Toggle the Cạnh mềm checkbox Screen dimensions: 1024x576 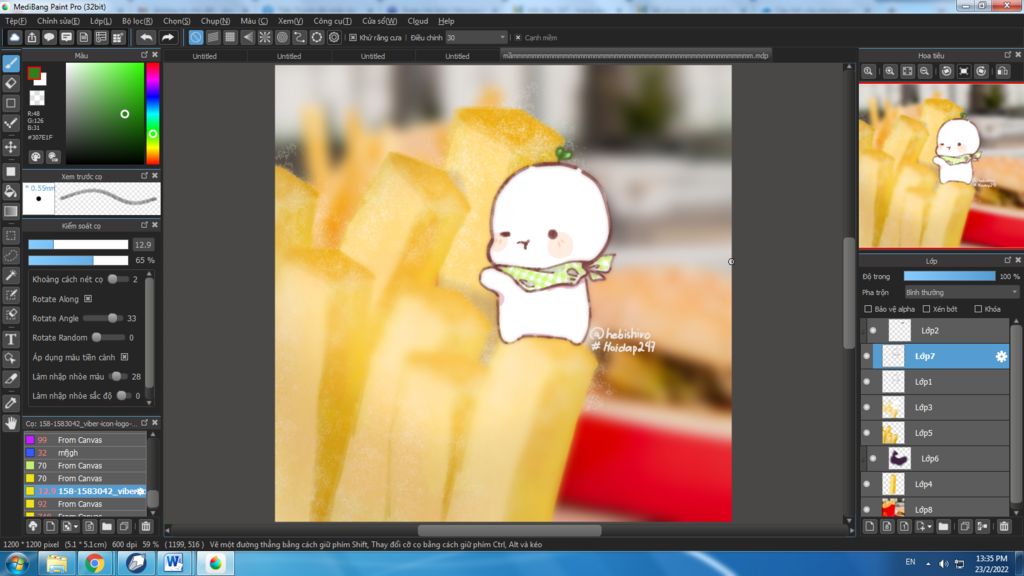pyautogui.click(x=518, y=38)
